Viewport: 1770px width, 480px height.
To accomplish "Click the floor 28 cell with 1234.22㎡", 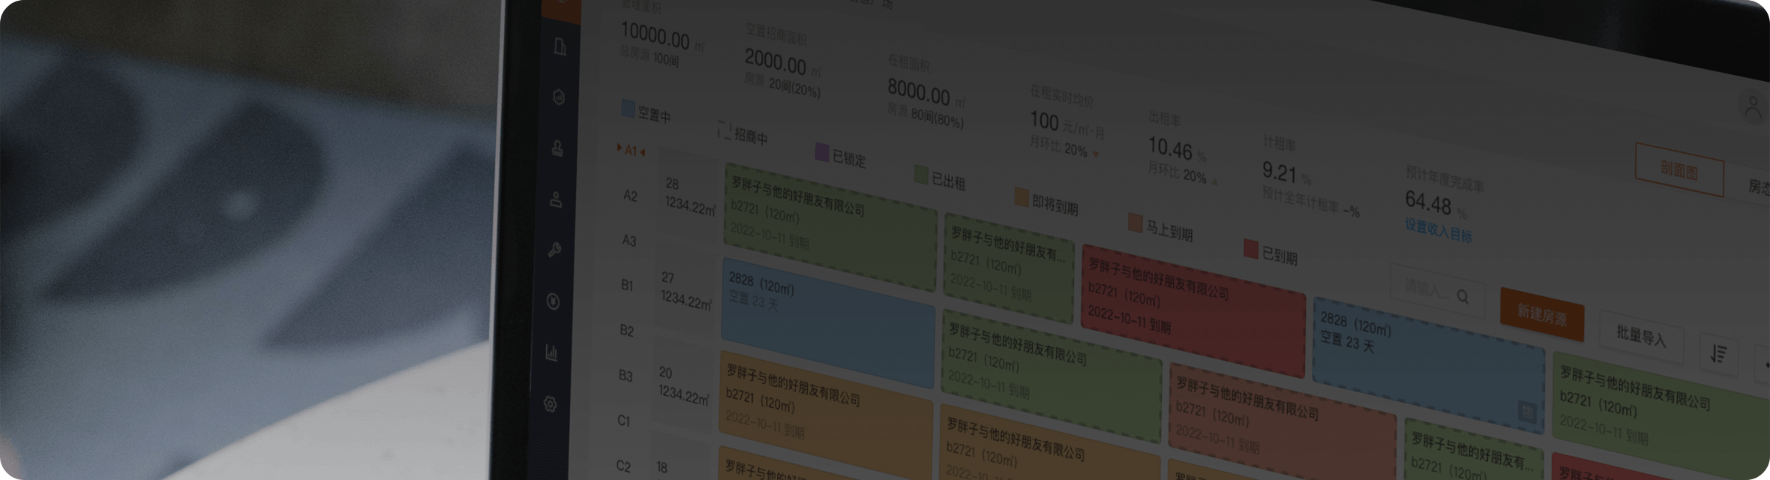I will [689, 196].
